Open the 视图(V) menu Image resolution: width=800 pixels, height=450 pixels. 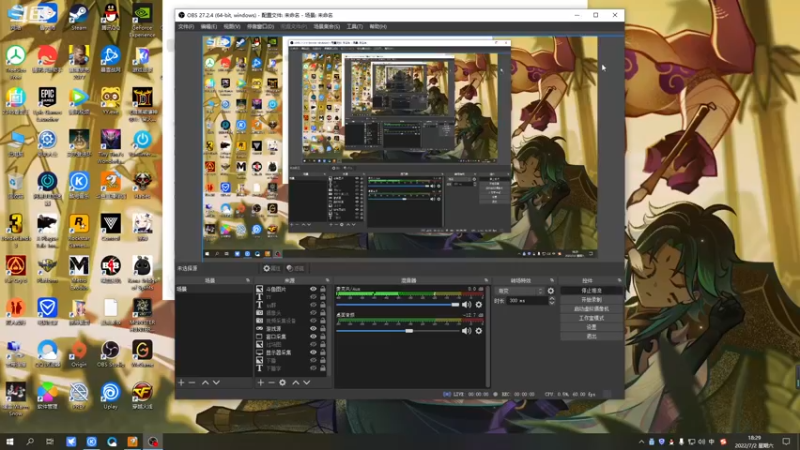[x=231, y=27]
